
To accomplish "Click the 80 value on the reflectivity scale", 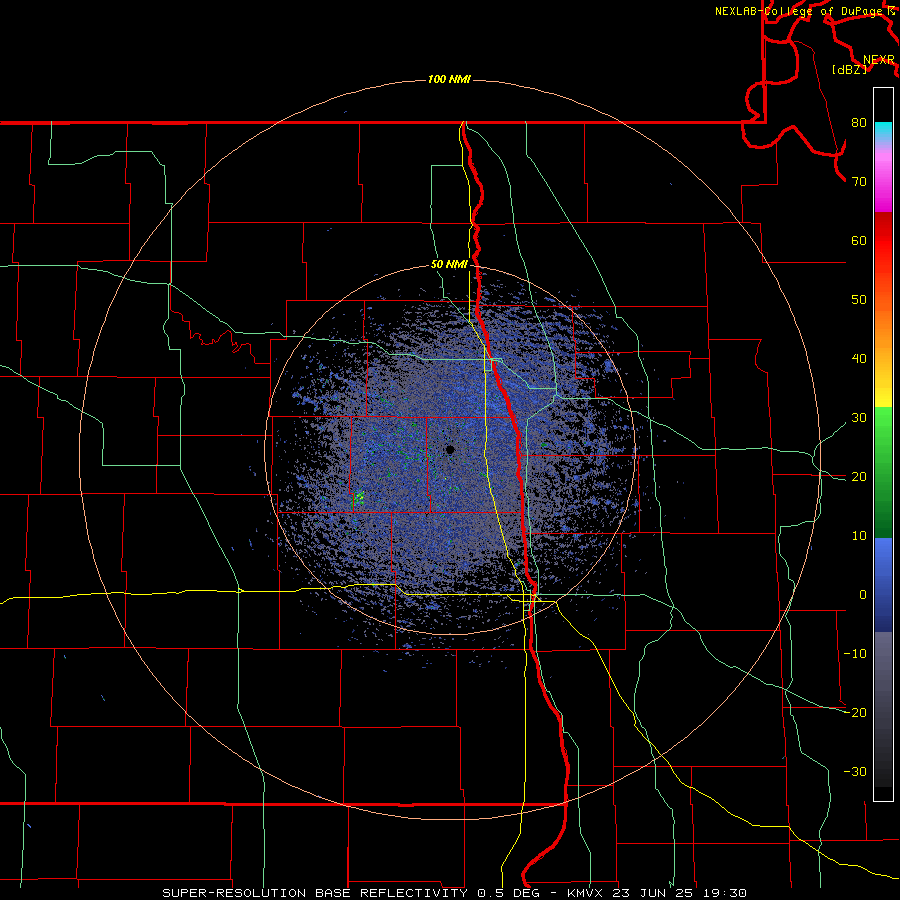I will (x=859, y=123).
